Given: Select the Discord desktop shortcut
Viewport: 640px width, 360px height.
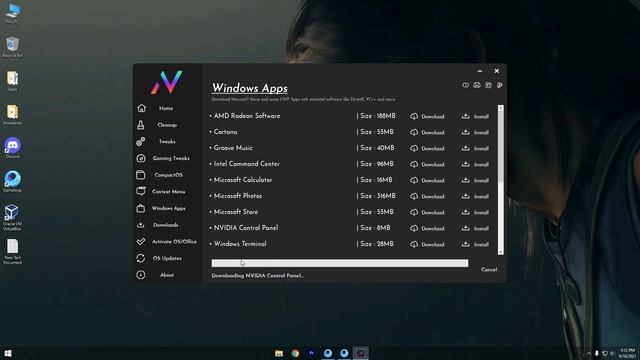Looking at the screenshot, I should pyautogui.click(x=12, y=148).
